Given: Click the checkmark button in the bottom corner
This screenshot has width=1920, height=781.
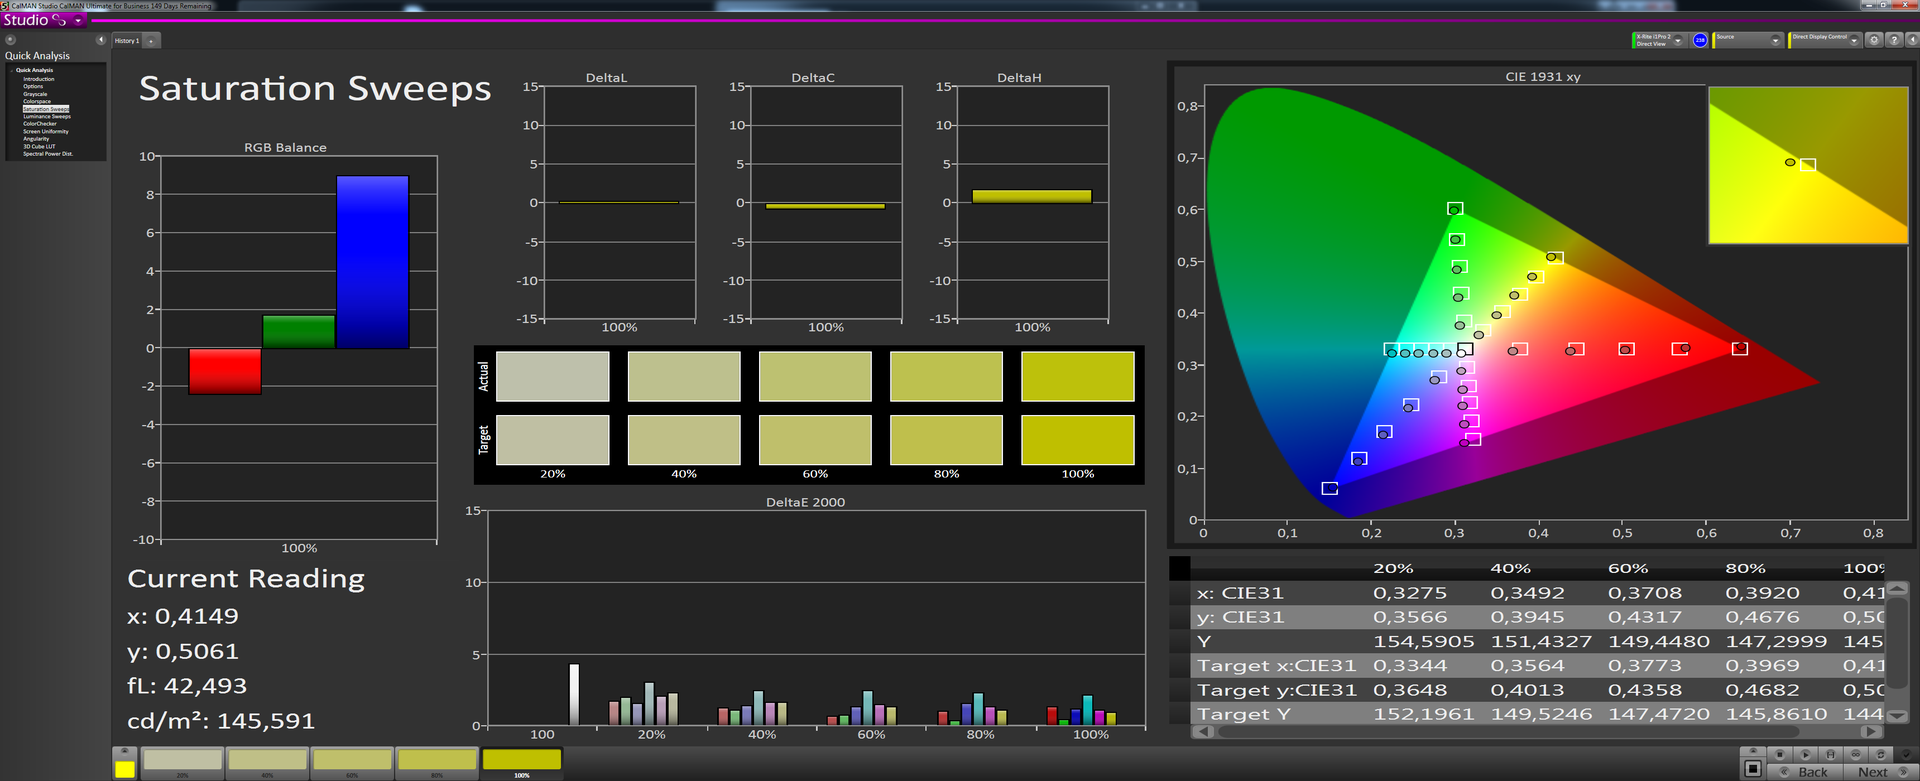Looking at the screenshot, I should (x=1905, y=754).
